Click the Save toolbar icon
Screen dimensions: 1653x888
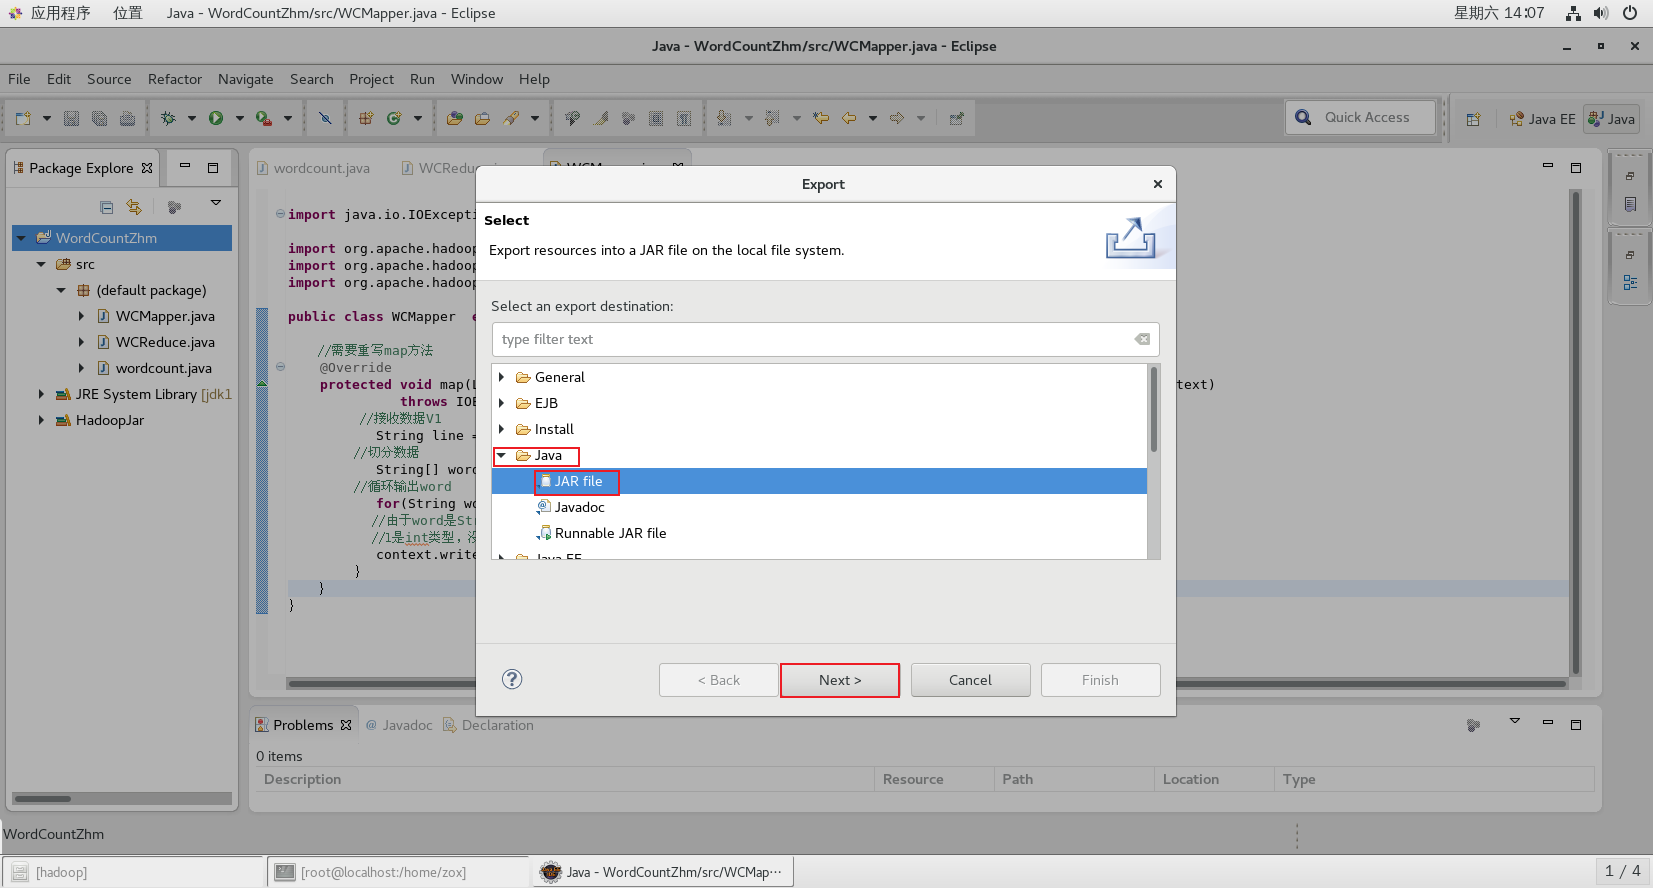(72, 118)
